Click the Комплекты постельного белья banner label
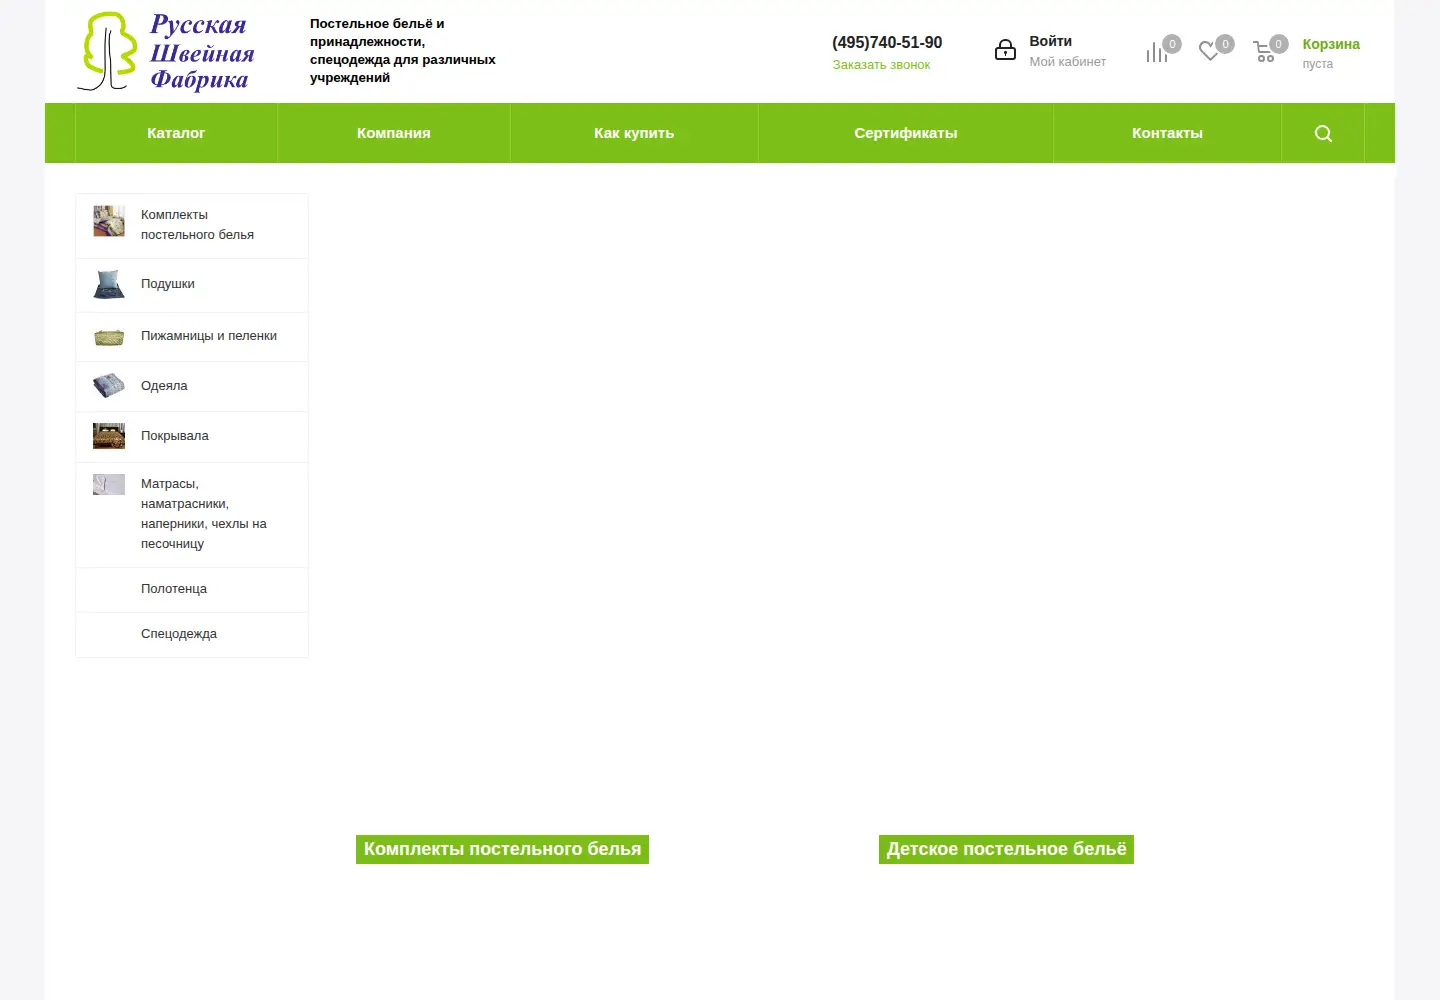Viewport: 1440px width, 1000px height. [x=502, y=849]
